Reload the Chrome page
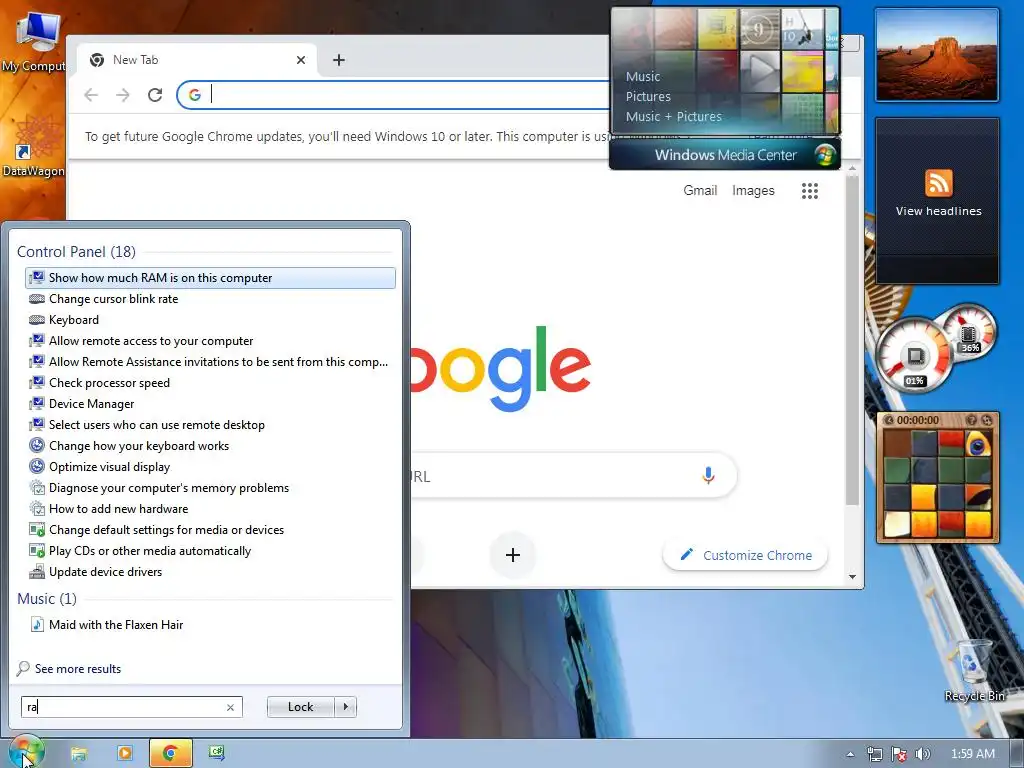The width and height of the screenshot is (1024, 768). click(155, 95)
